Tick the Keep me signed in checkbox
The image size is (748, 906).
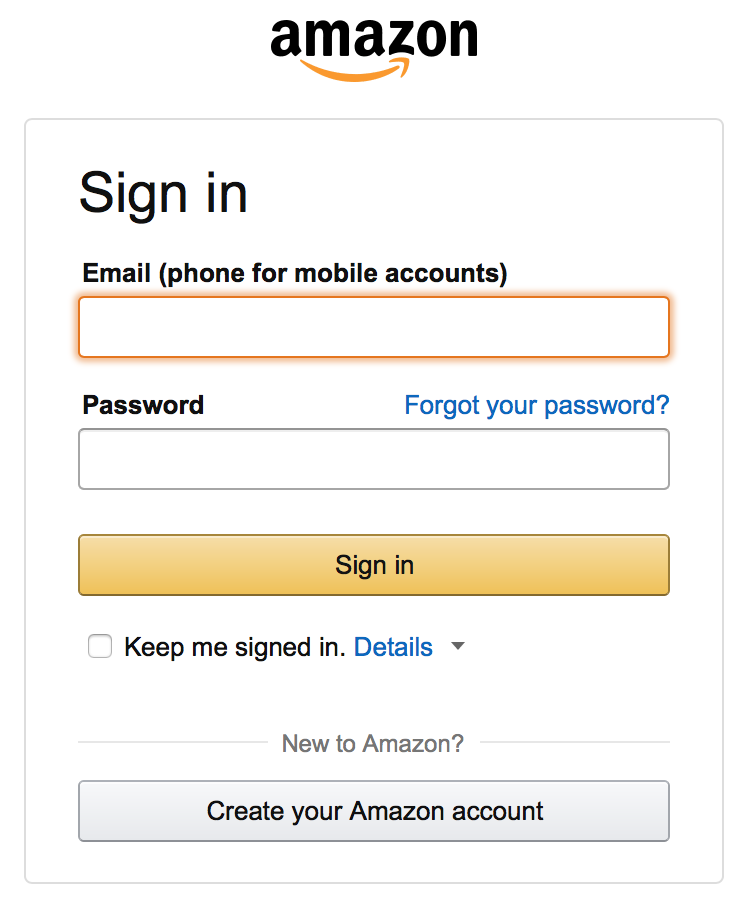(100, 647)
